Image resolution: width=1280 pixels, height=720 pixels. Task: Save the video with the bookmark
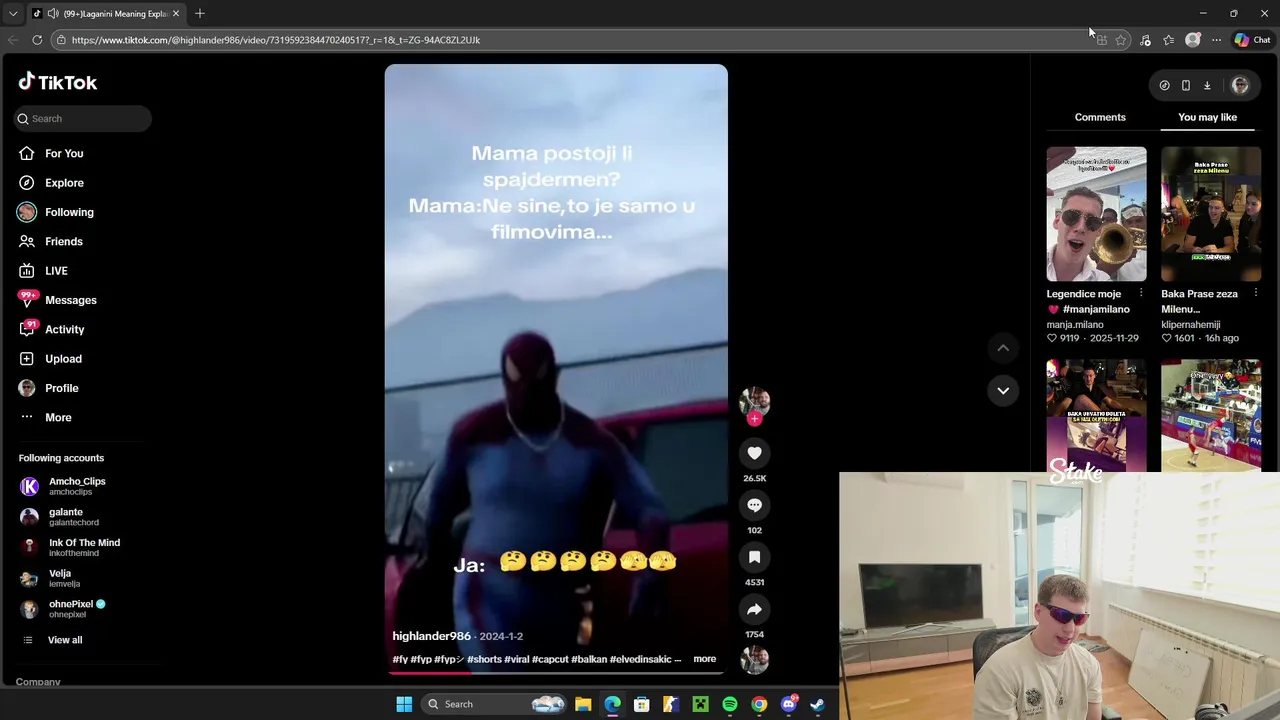point(754,557)
